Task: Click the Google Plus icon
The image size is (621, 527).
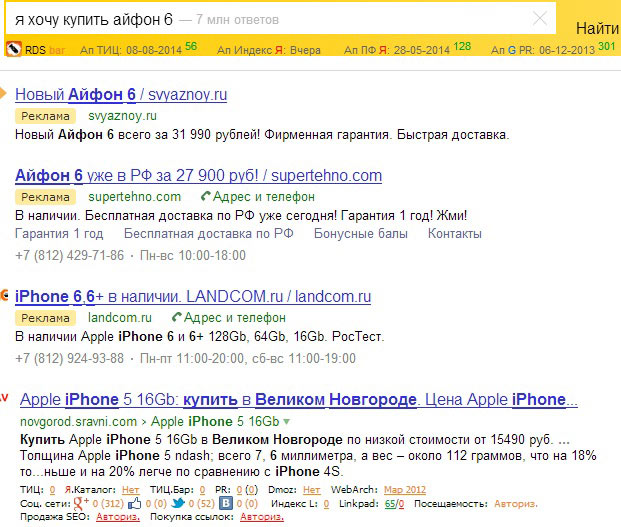Action: 81,503
